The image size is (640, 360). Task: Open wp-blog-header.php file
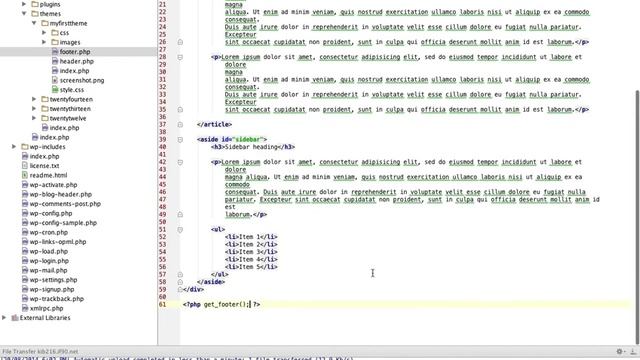60,194
